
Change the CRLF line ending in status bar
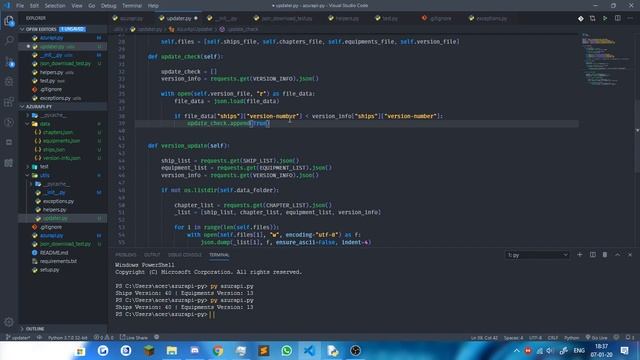(553, 338)
